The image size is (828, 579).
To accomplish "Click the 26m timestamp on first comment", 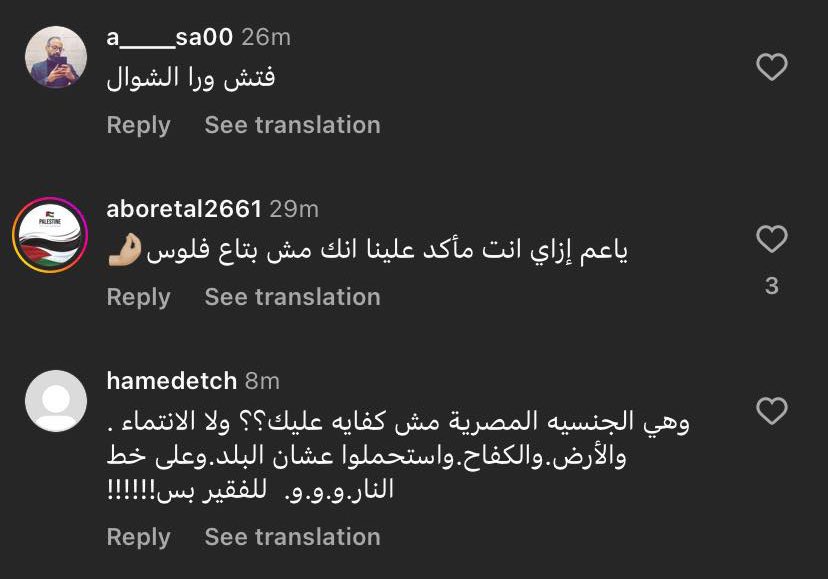I will 266,37.
